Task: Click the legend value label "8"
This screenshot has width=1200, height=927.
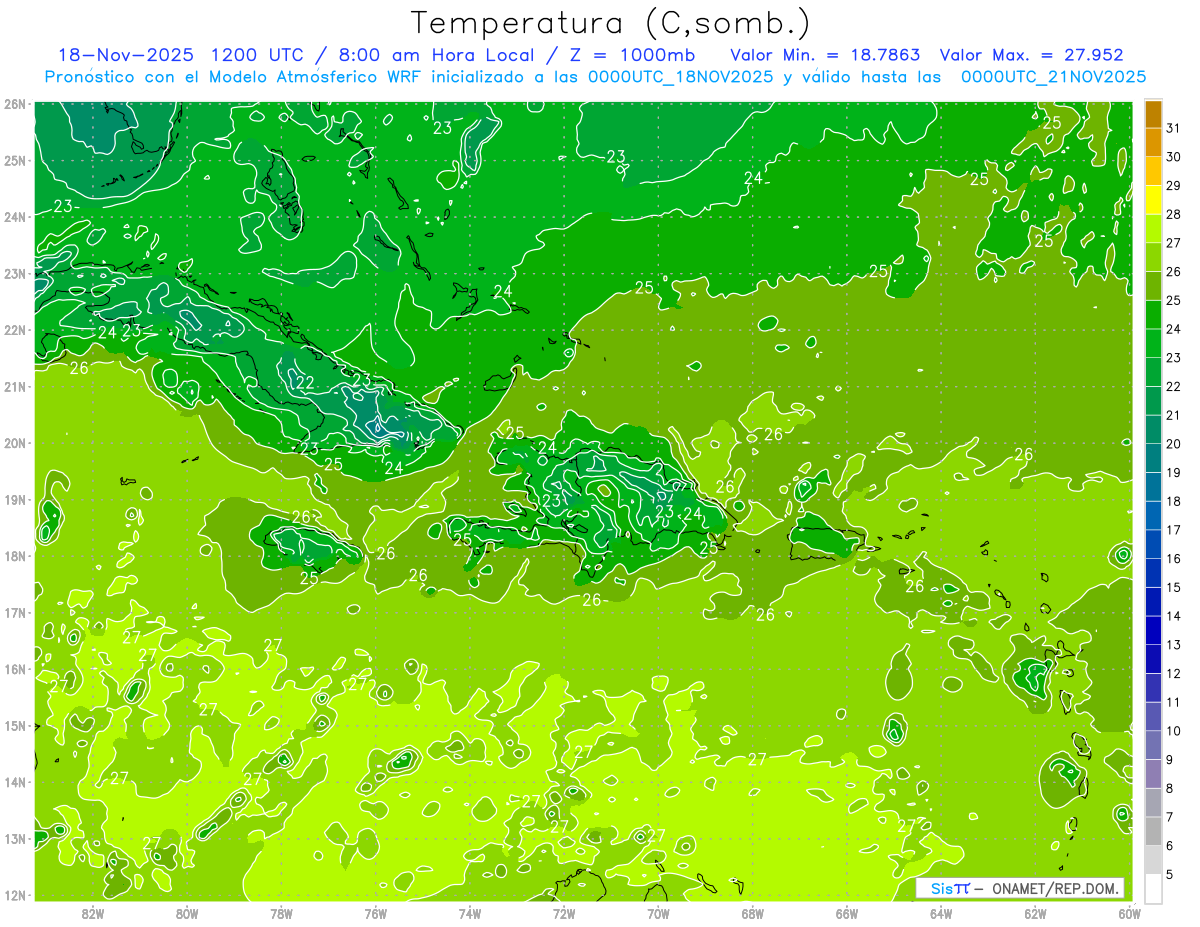Action: point(1170,788)
